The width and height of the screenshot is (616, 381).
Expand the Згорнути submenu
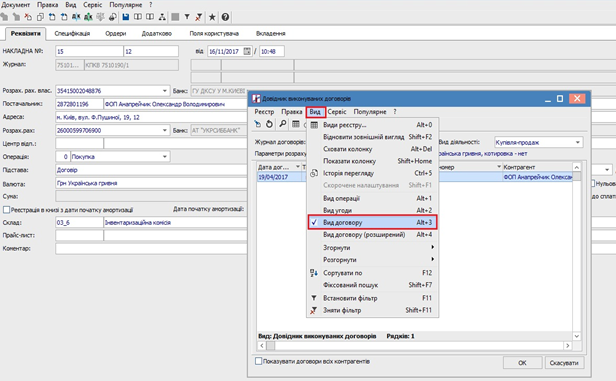(372, 247)
